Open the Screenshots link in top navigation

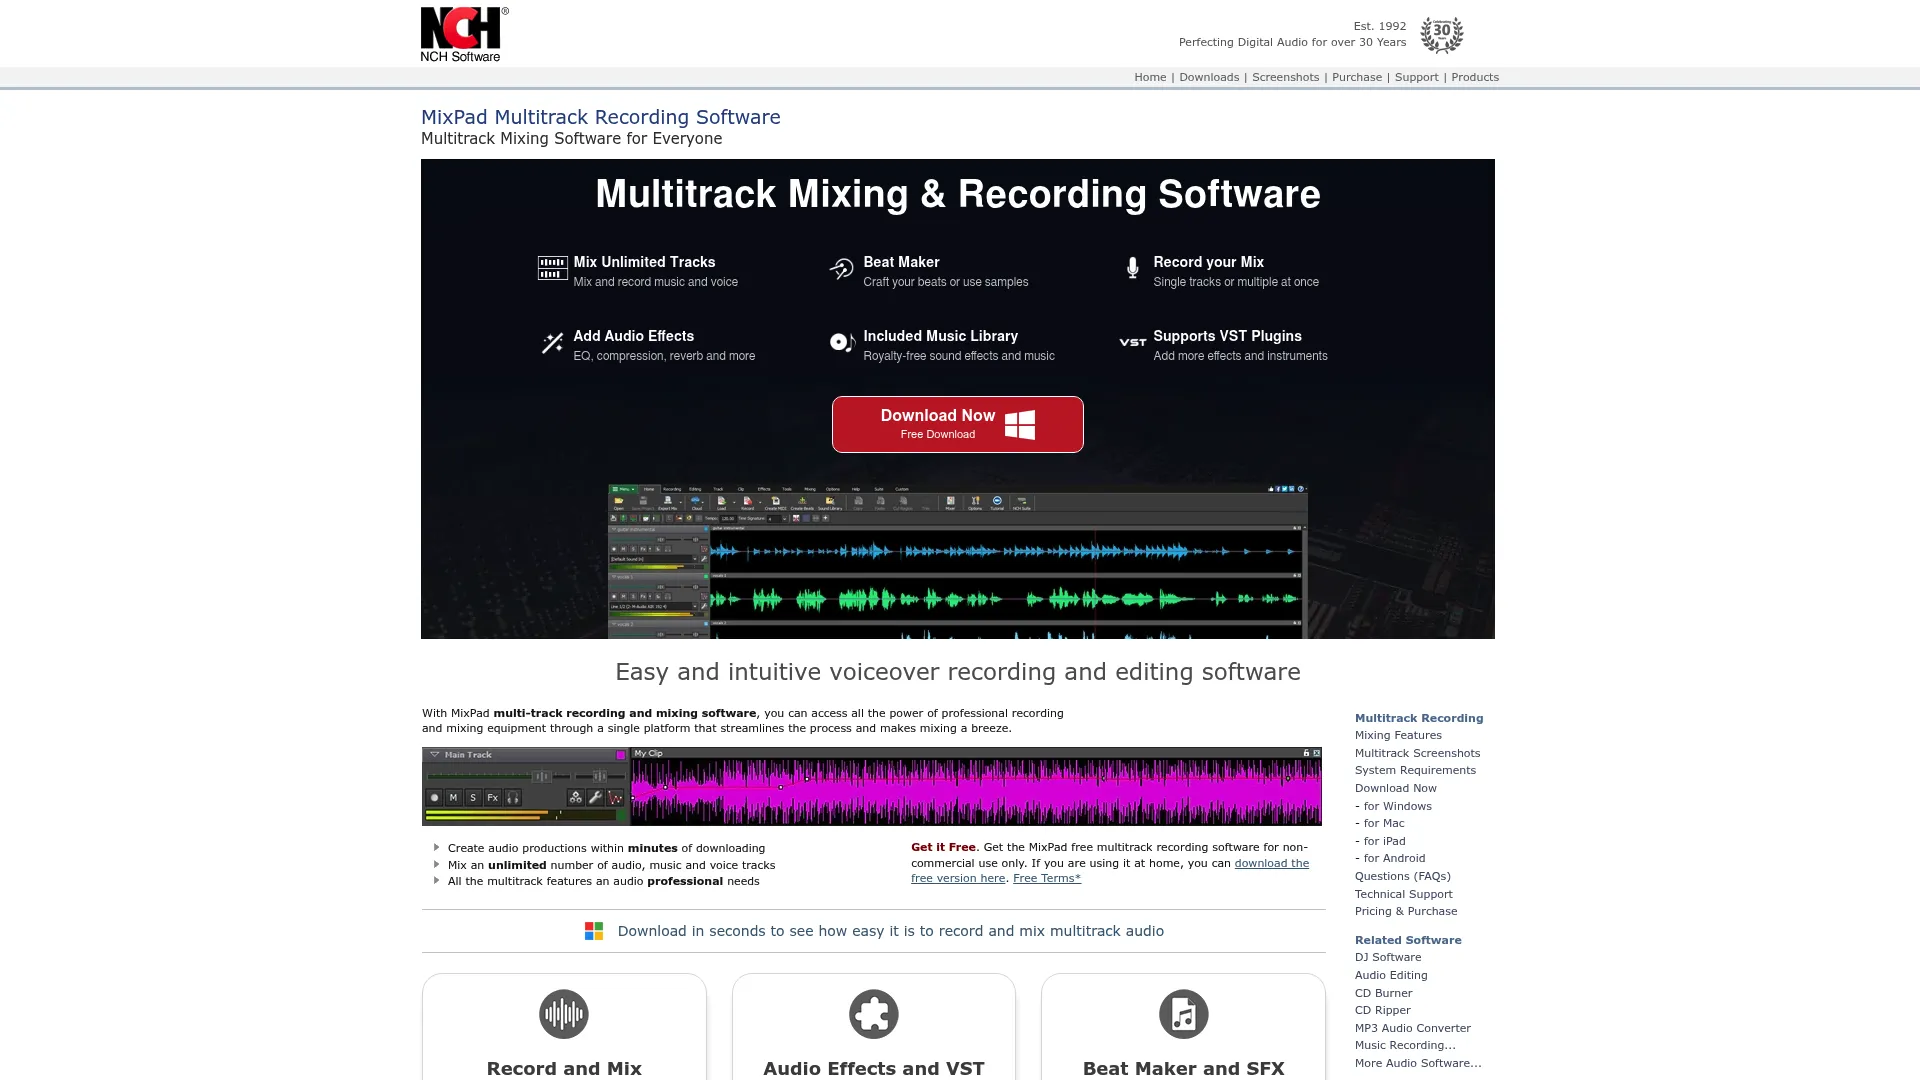click(x=1285, y=77)
